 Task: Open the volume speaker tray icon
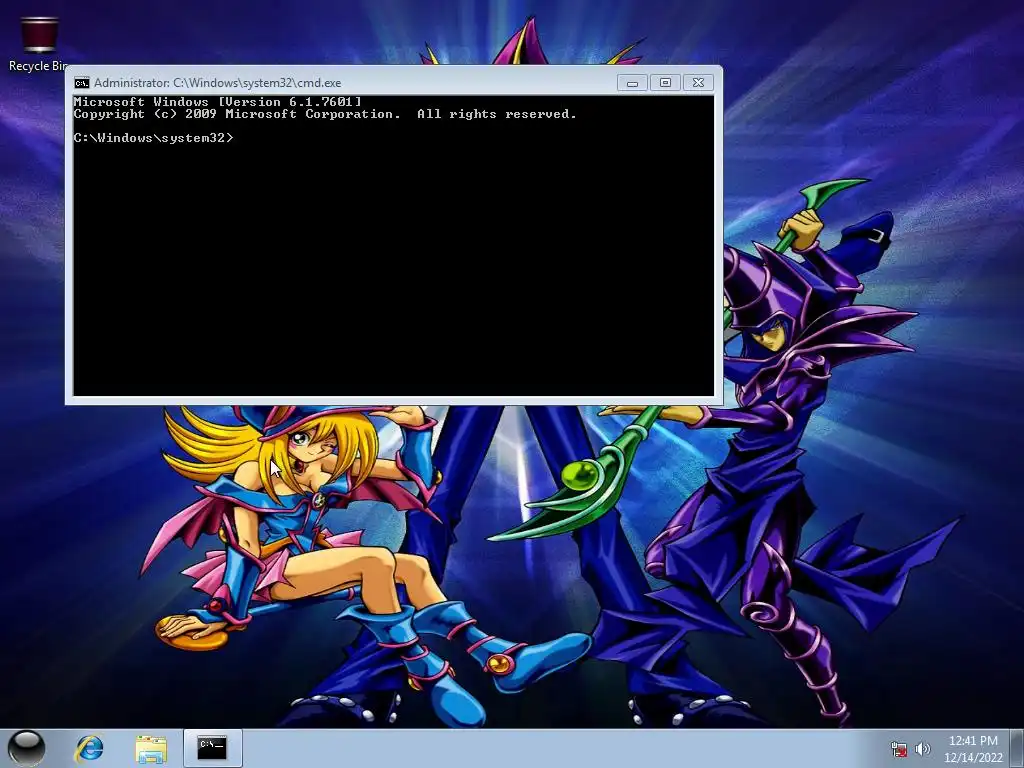click(x=922, y=749)
